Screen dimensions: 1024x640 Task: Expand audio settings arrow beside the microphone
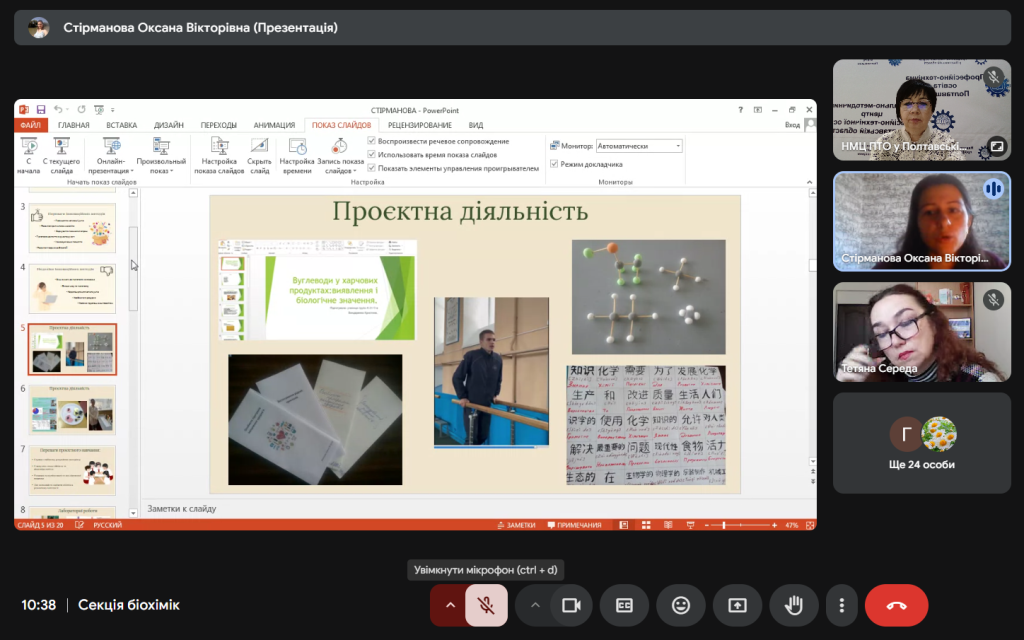coord(449,605)
